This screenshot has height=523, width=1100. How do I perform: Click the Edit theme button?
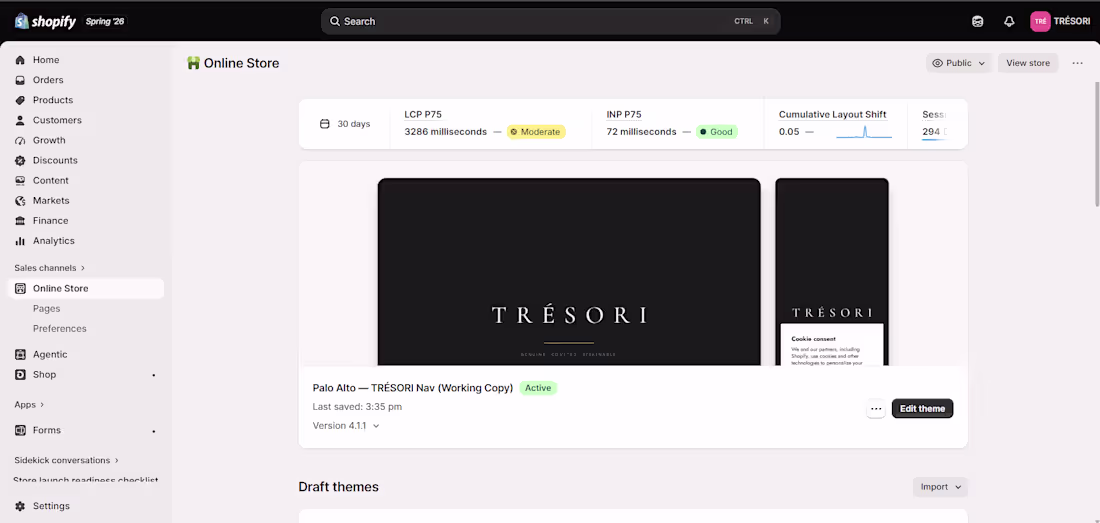[x=922, y=409]
